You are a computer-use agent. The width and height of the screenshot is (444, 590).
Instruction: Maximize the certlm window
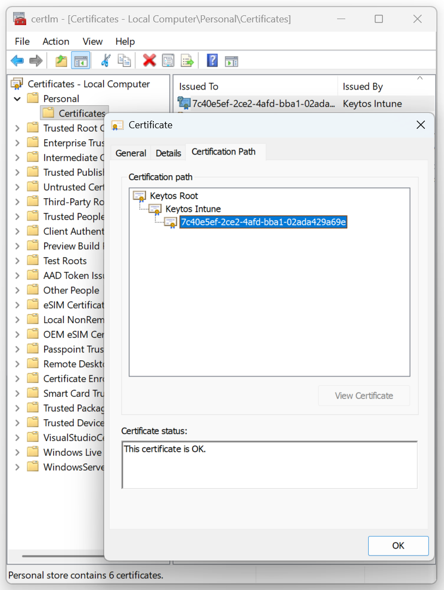click(x=379, y=19)
